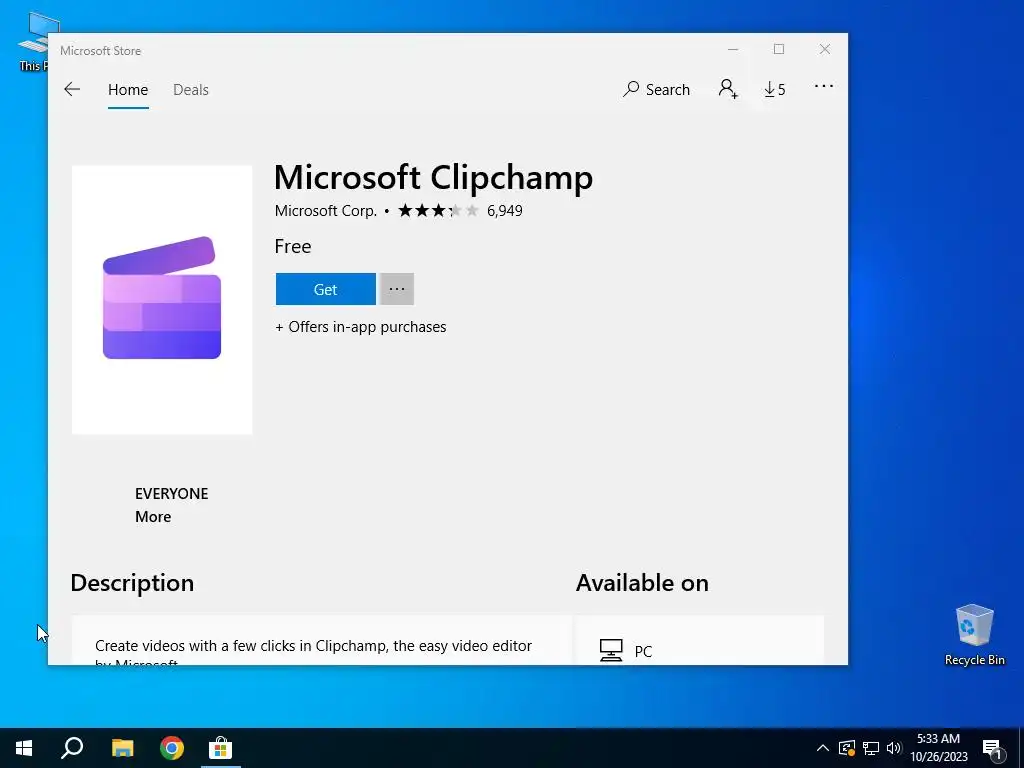Click the Microsoft Clipchamp title
Viewport: 1024px width, 768px height.
pyautogui.click(x=433, y=177)
